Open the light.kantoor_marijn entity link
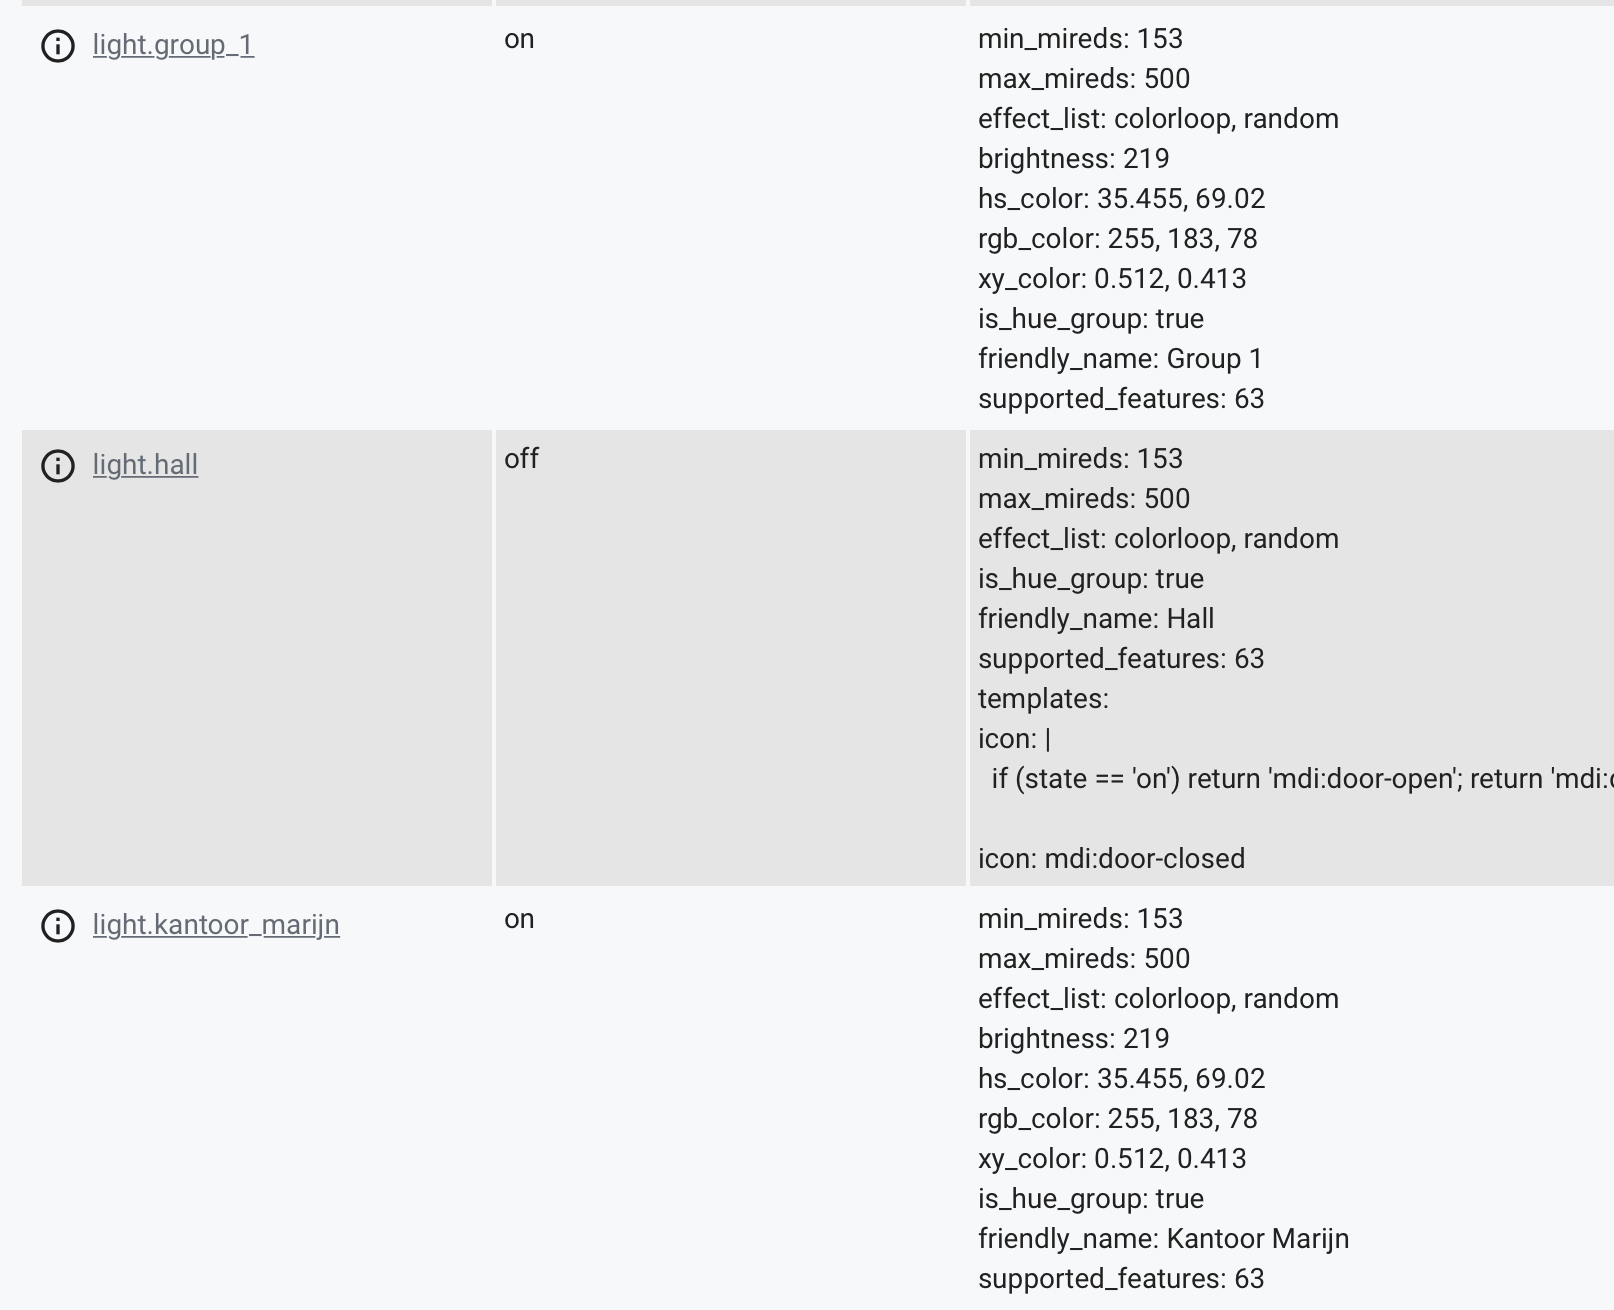The height and width of the screenshot is (1310, 1614). click(215, 924)
